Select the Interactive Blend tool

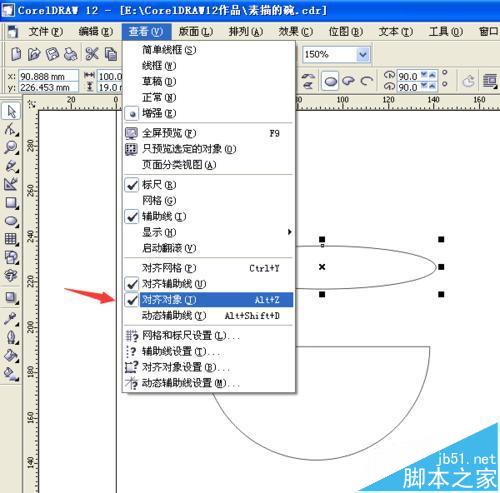point(11,297)
